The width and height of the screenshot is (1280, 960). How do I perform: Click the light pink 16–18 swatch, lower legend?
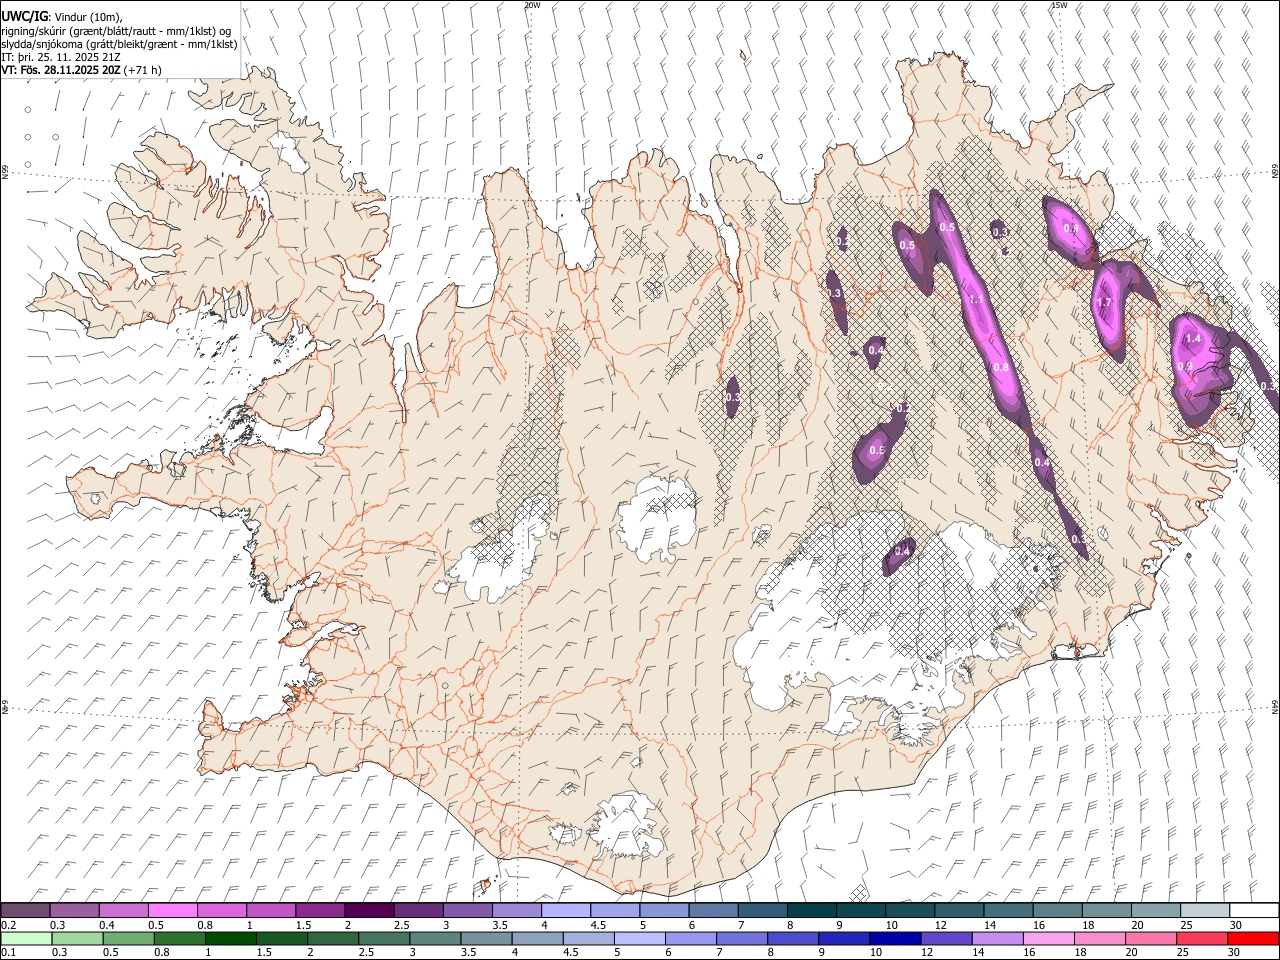pos(1047,938)
